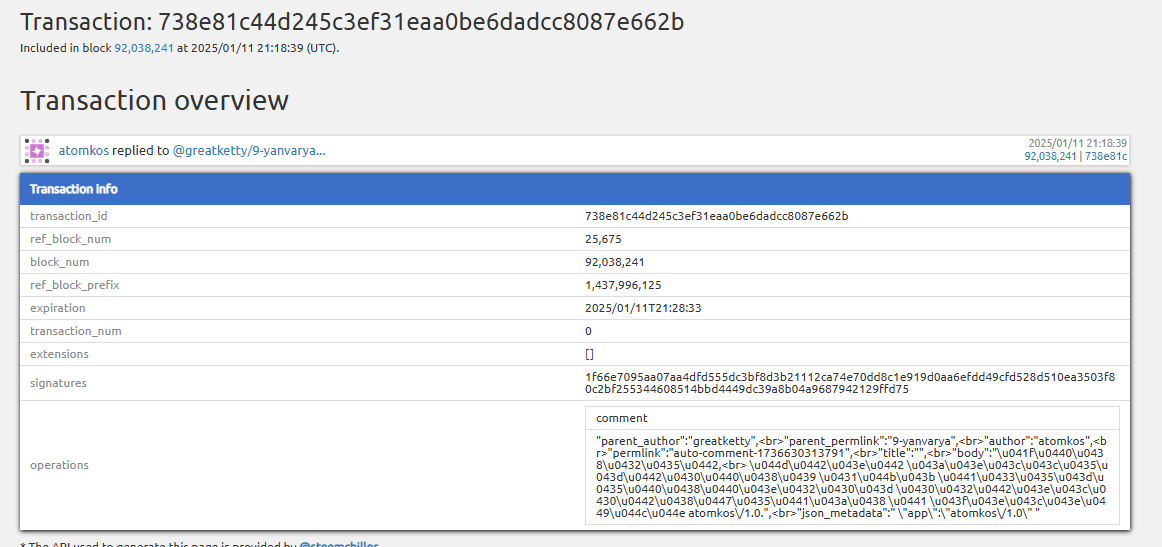Image resolution: width=1162 pixels, height=547 pixels.
Task: Click the 92,038,241 block link in the overview row
Action: click(1050, 156)
